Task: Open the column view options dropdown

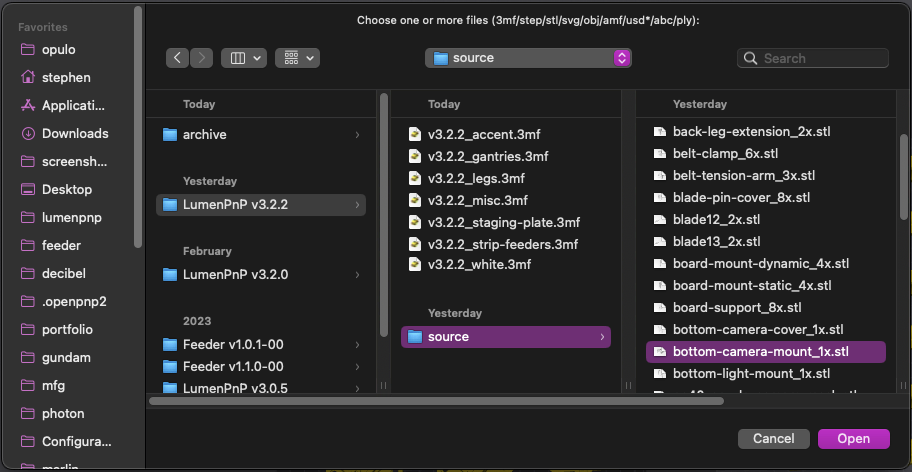Action: pyautogui.click(x=243, y=58)
